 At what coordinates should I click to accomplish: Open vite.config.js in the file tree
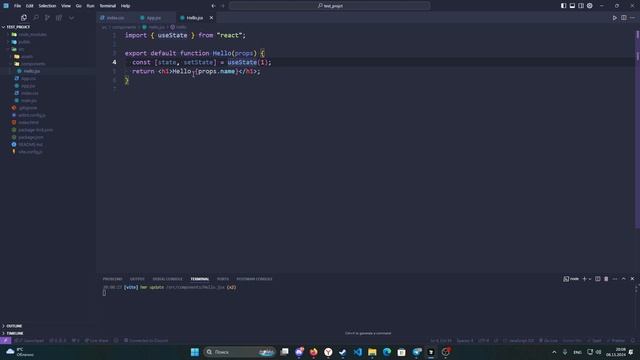click(x=48, y=152)
